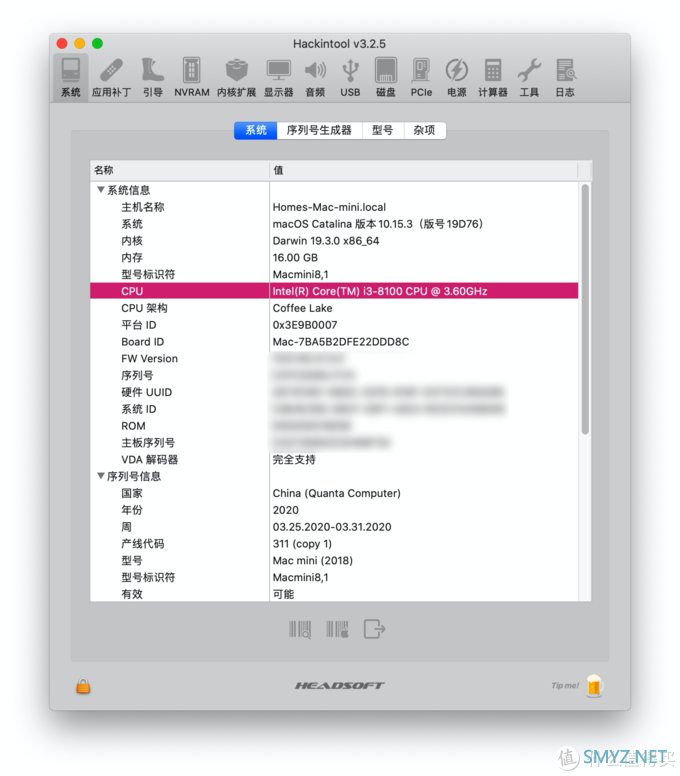The height and width of the screenshot is (776, 680).
Task: Click the 值 column header
Action: (x=424, y=170)
